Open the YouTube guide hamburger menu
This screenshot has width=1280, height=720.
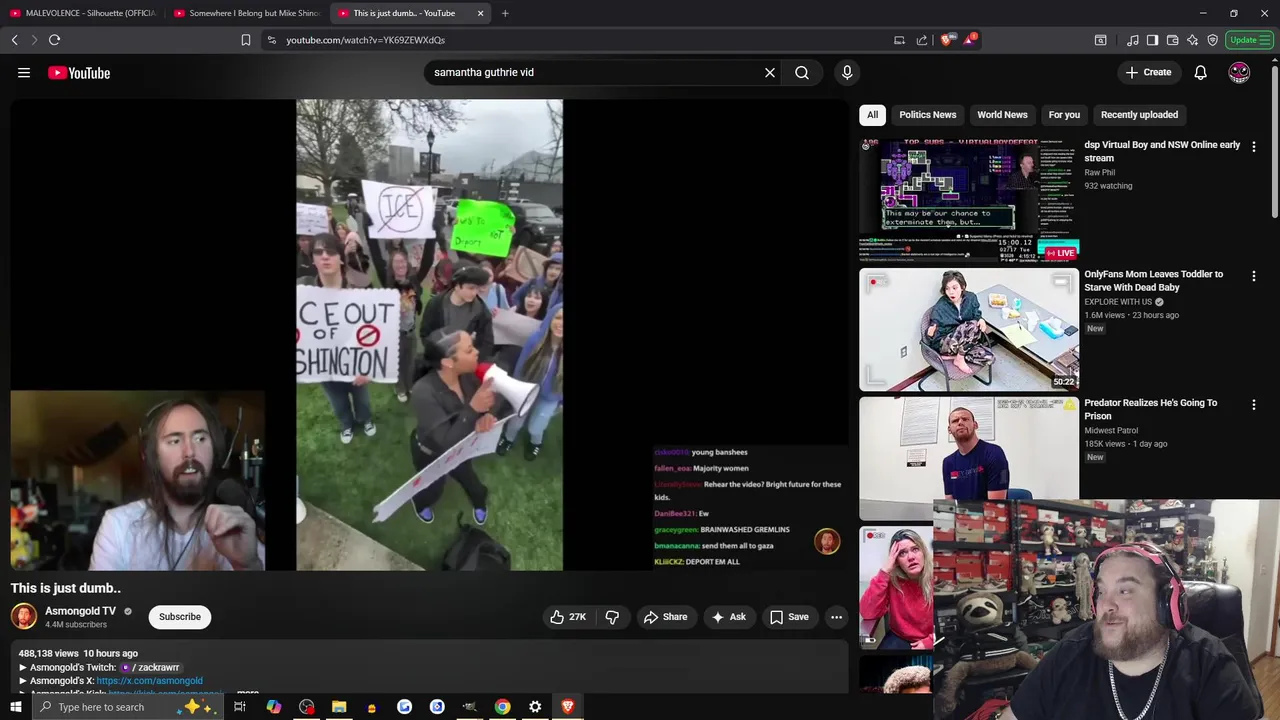pyautogui.click(x=24, y=72)
